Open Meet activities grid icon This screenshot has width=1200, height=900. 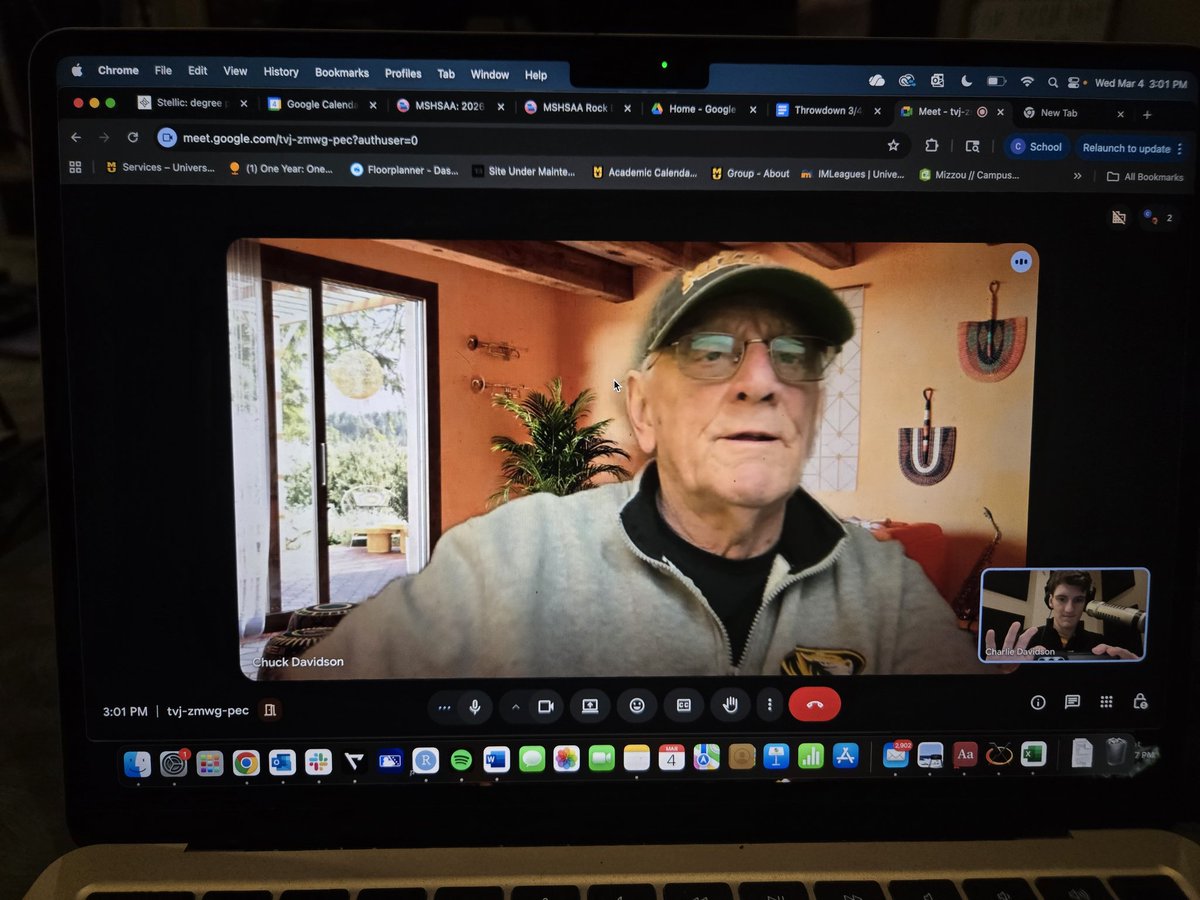coord(1106,702)
